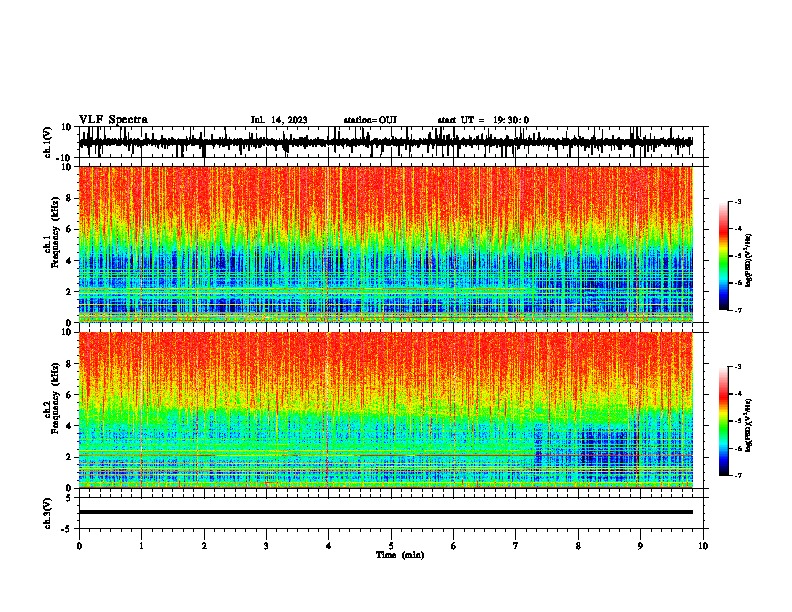Click the "6" tick on ch.2 frequency axis
792x612 pixels.
click(x=69, y=395)
